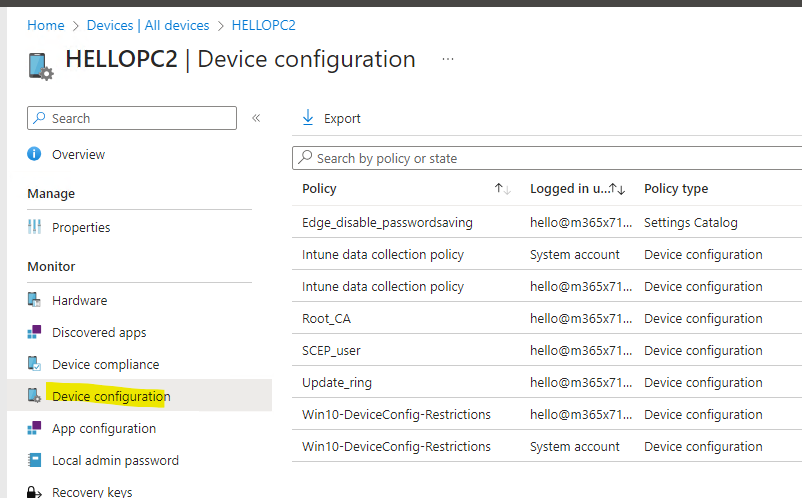
Task: Open Update_ring policy row
Action: point(337,382)
